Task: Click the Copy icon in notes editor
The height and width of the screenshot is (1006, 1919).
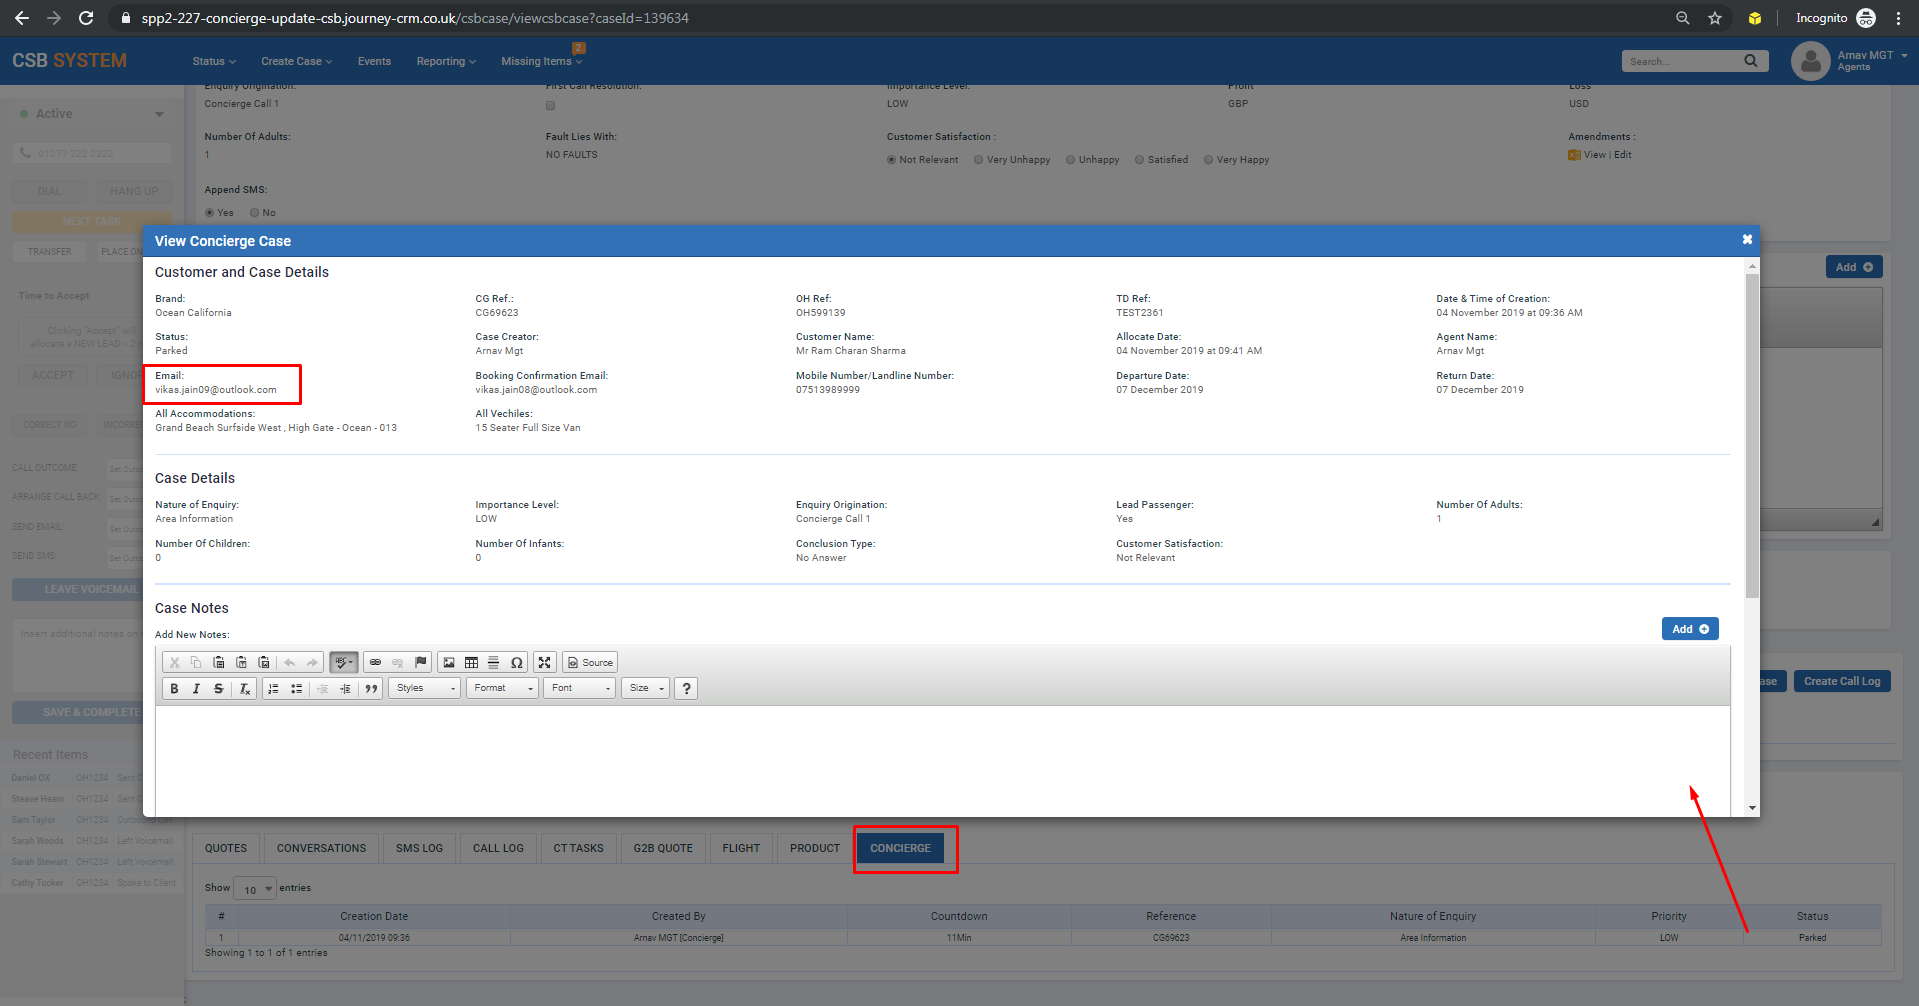Action: [196, 662]
